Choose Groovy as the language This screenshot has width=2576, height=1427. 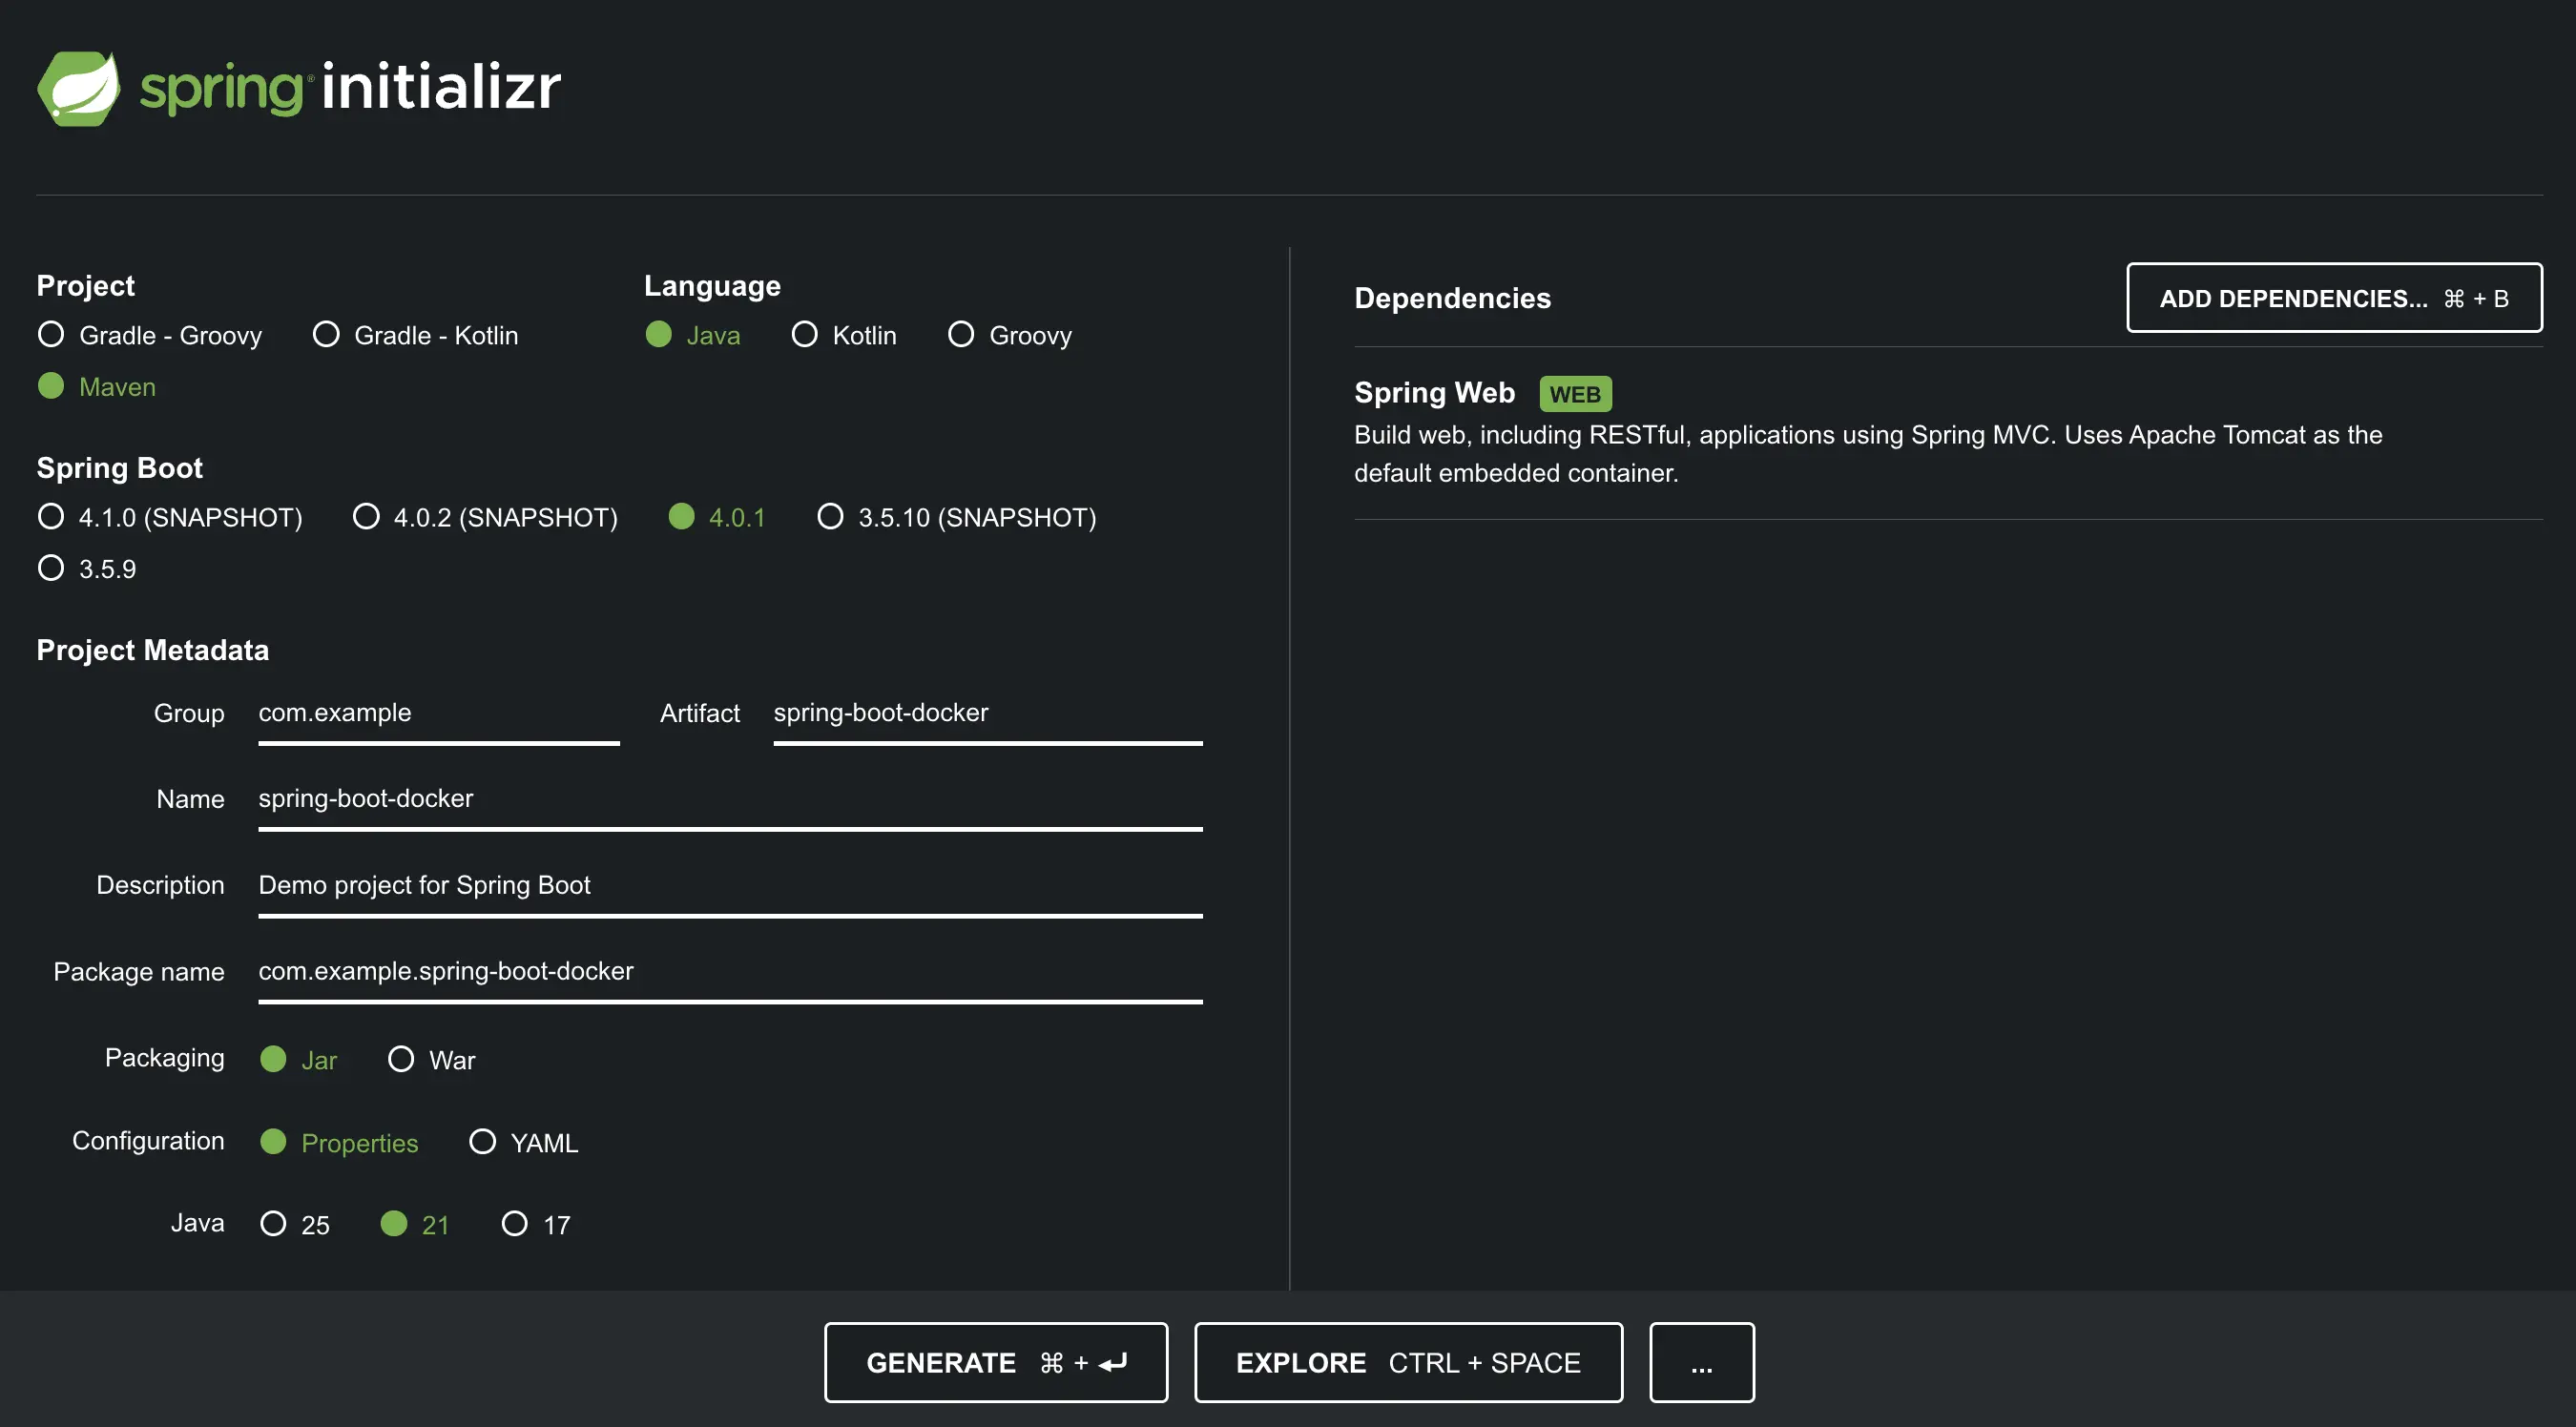961,335
